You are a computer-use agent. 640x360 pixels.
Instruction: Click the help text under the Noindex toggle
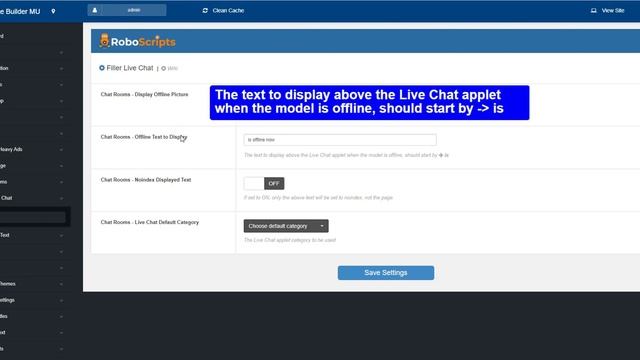318,198
